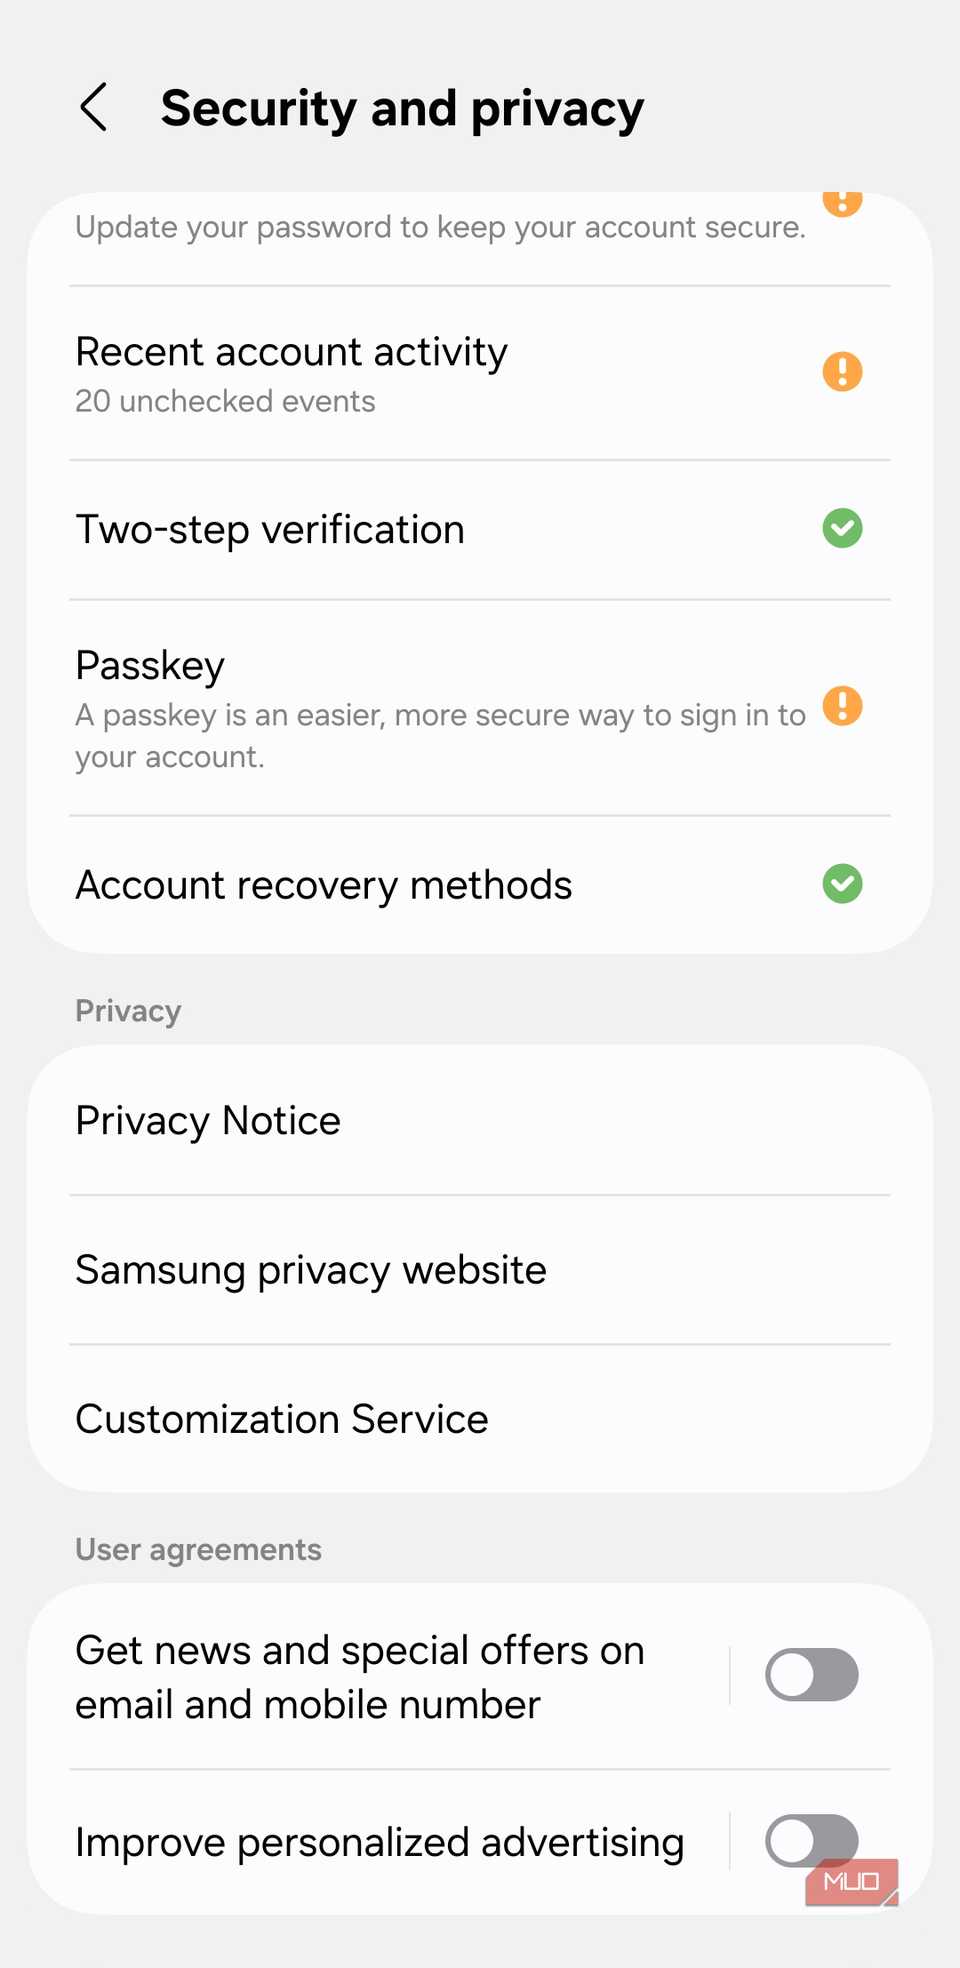Viewport: 960px width, 1968px height.
Task: Tap the Two-step verification row
Action: (400, 528)
